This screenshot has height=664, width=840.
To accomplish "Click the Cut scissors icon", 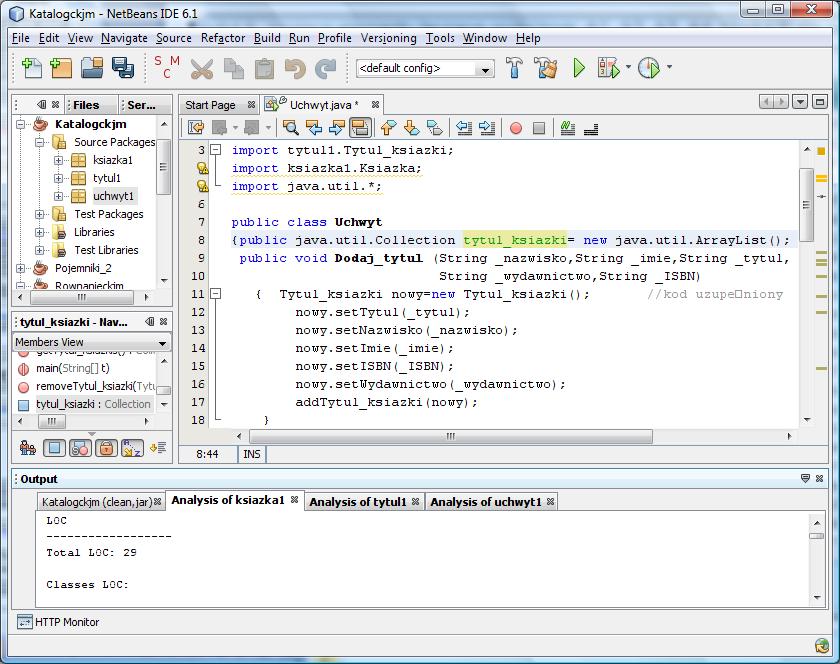I will 201,69.
